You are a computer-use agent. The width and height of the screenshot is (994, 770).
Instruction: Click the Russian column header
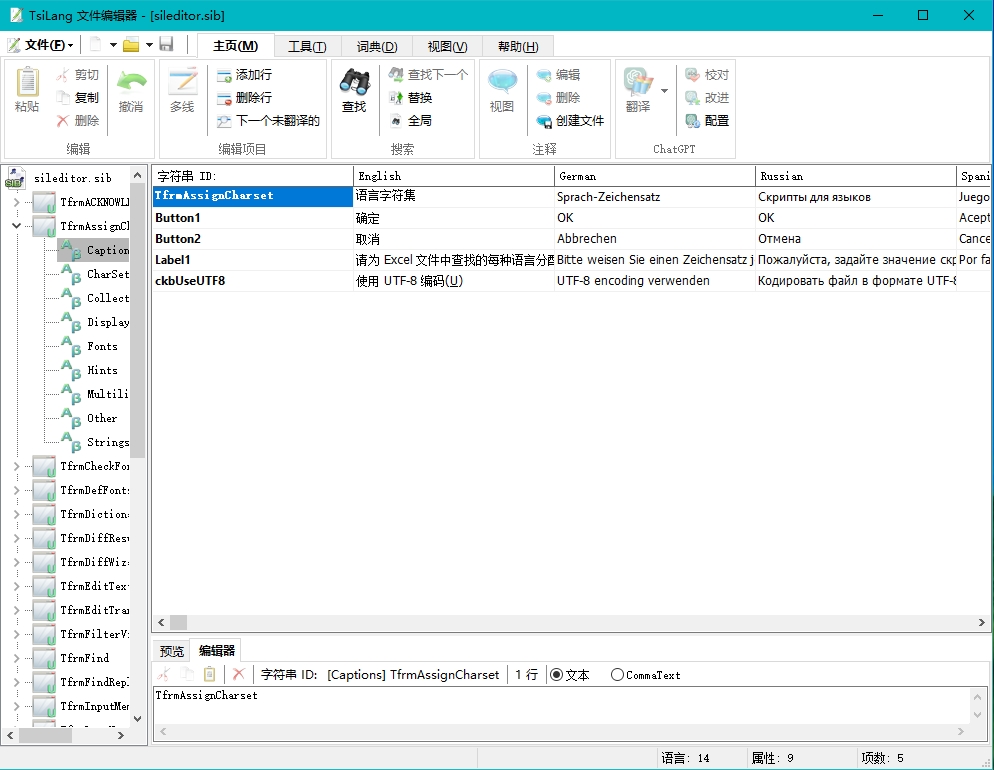tap(855, 176)
